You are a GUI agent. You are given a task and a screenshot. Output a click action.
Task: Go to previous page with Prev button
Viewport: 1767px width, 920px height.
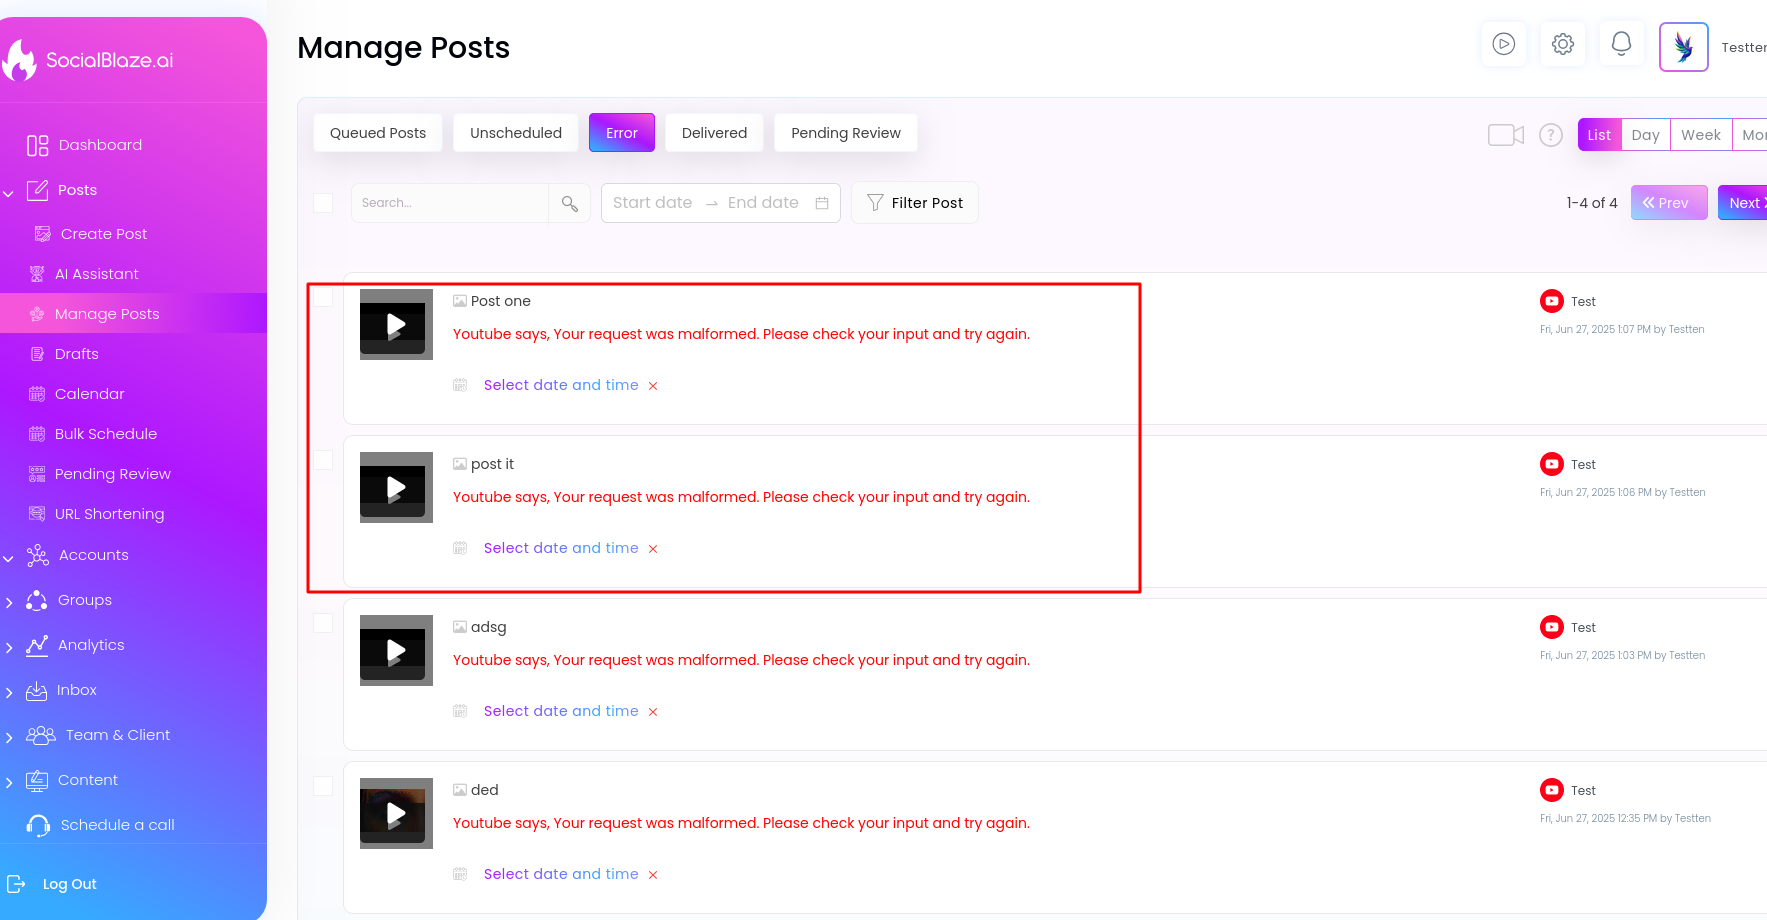pos(1669,203)
